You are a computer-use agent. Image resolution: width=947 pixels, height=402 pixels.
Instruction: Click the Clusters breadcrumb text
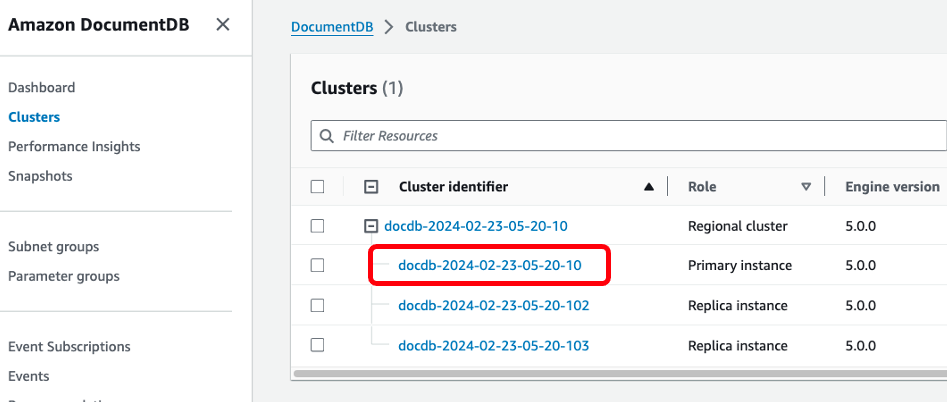tap(431, 27)
